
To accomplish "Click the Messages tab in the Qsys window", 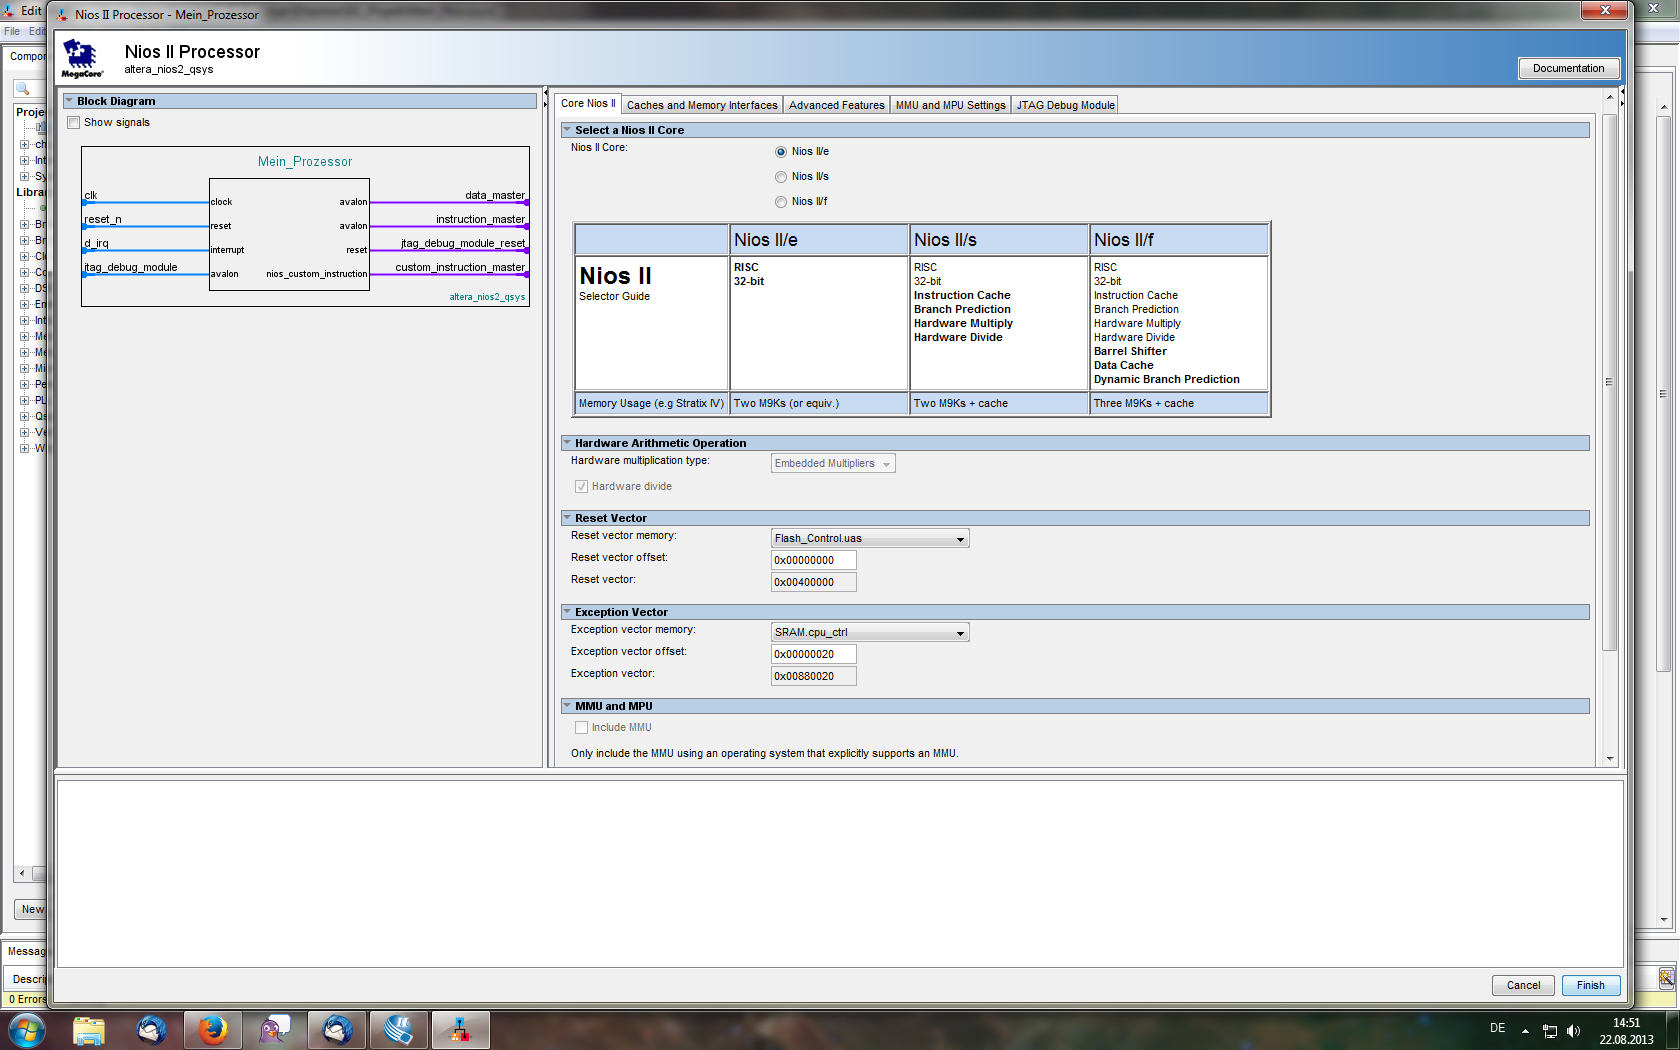I will pyautogui.click(x=26, y=951).
